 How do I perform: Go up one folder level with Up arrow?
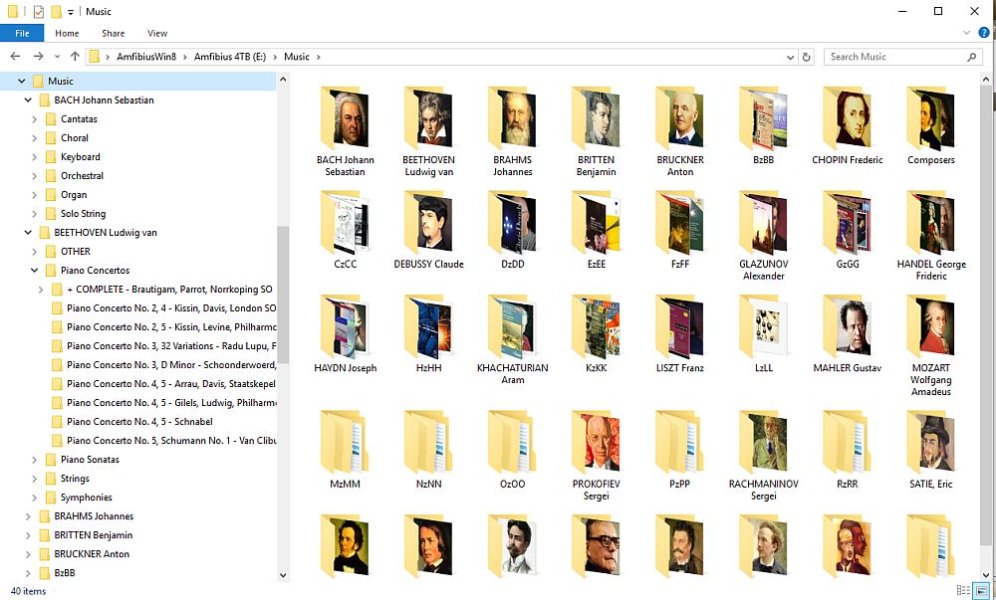click(x=74, y=57)
